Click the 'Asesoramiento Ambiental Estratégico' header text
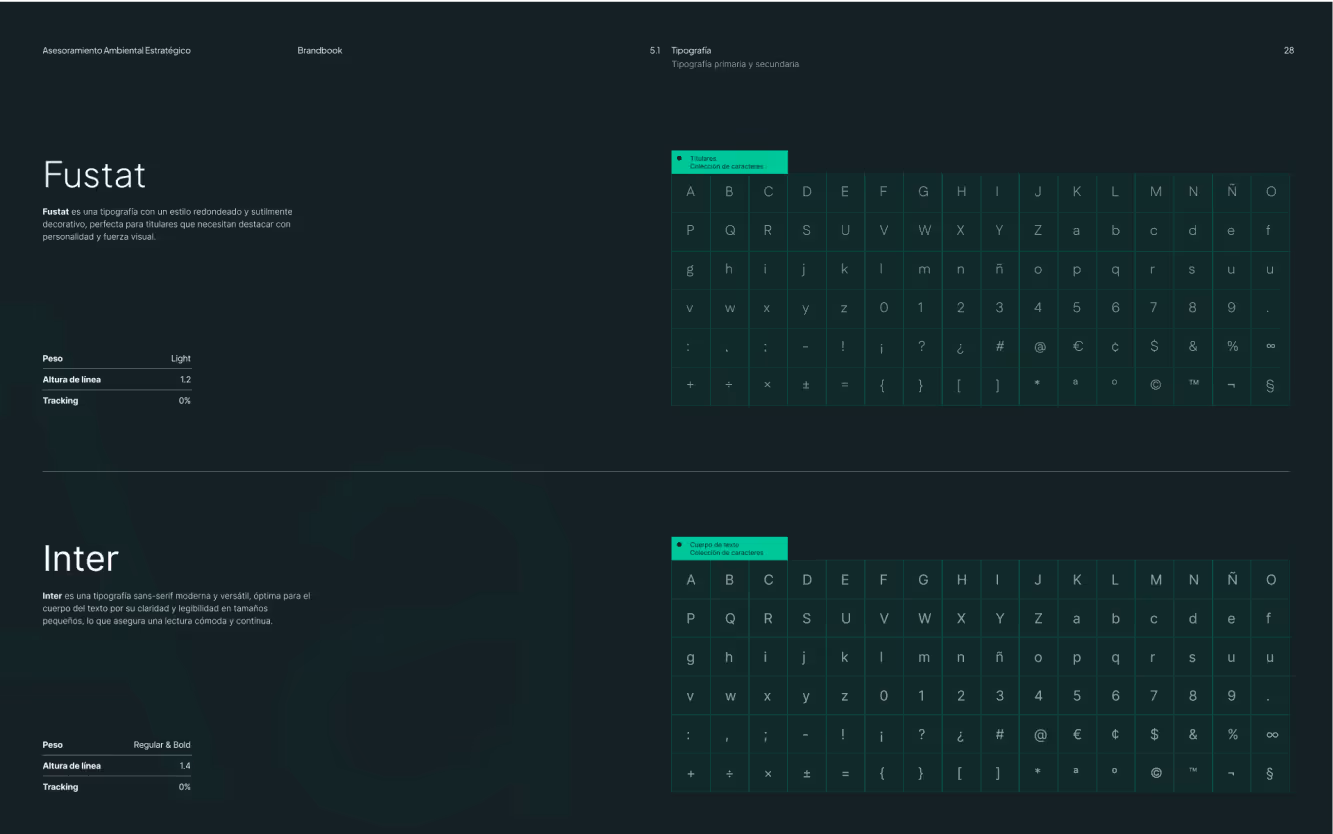 point(116,51)
